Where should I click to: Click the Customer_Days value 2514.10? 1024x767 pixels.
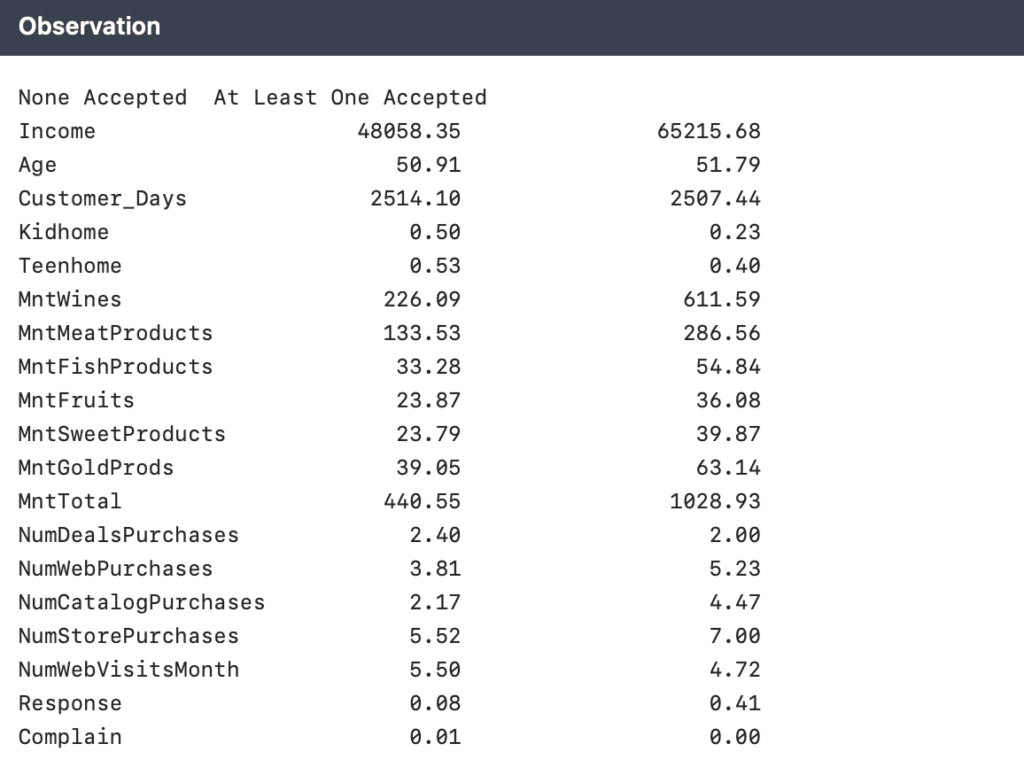point(415,198)
